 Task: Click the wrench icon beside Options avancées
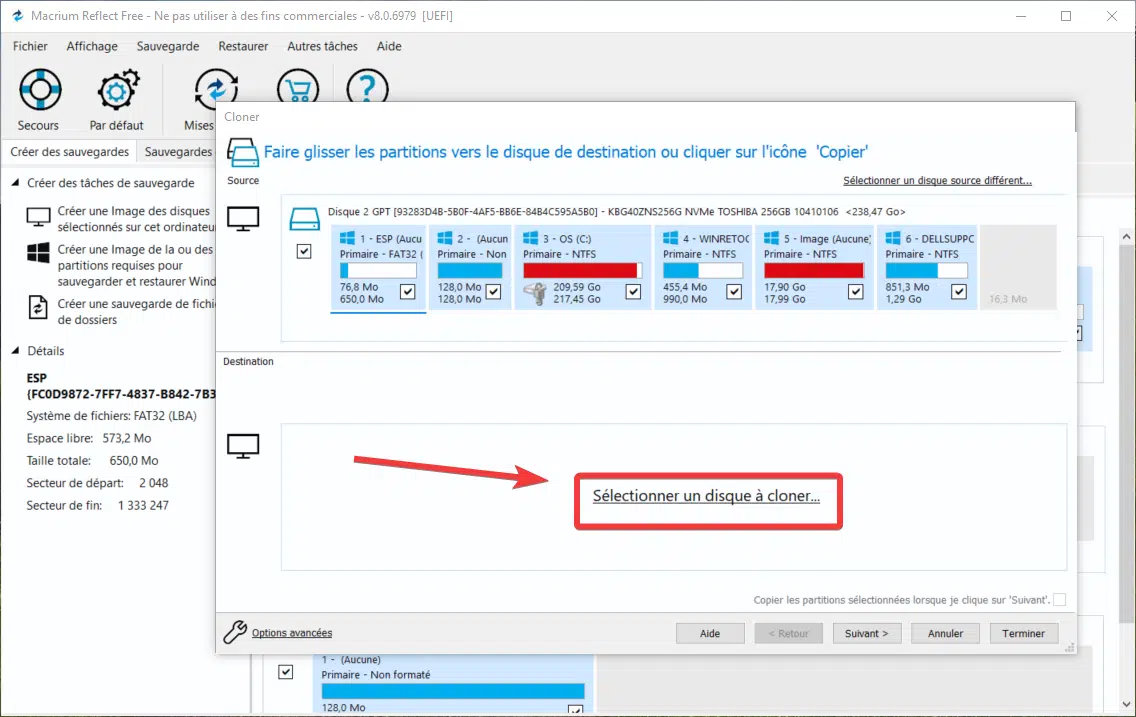[235, 632]
